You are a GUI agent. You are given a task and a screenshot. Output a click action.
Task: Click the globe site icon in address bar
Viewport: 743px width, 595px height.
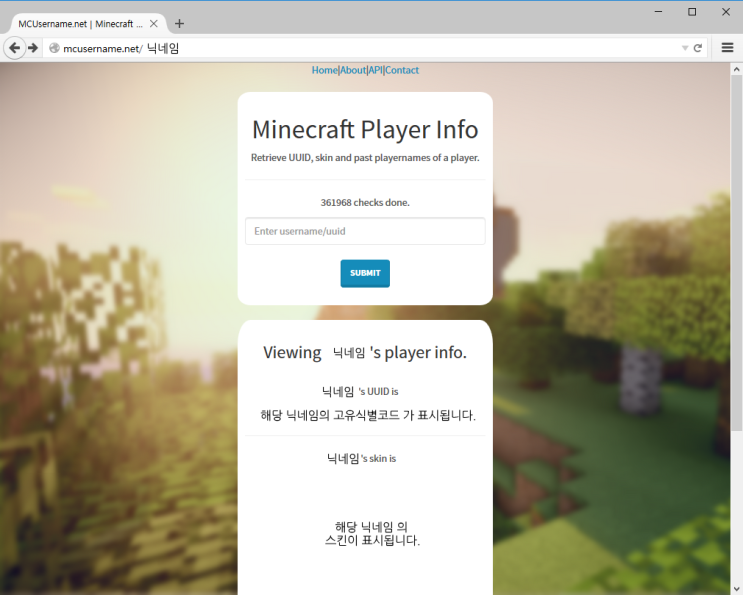coord(54,48)
